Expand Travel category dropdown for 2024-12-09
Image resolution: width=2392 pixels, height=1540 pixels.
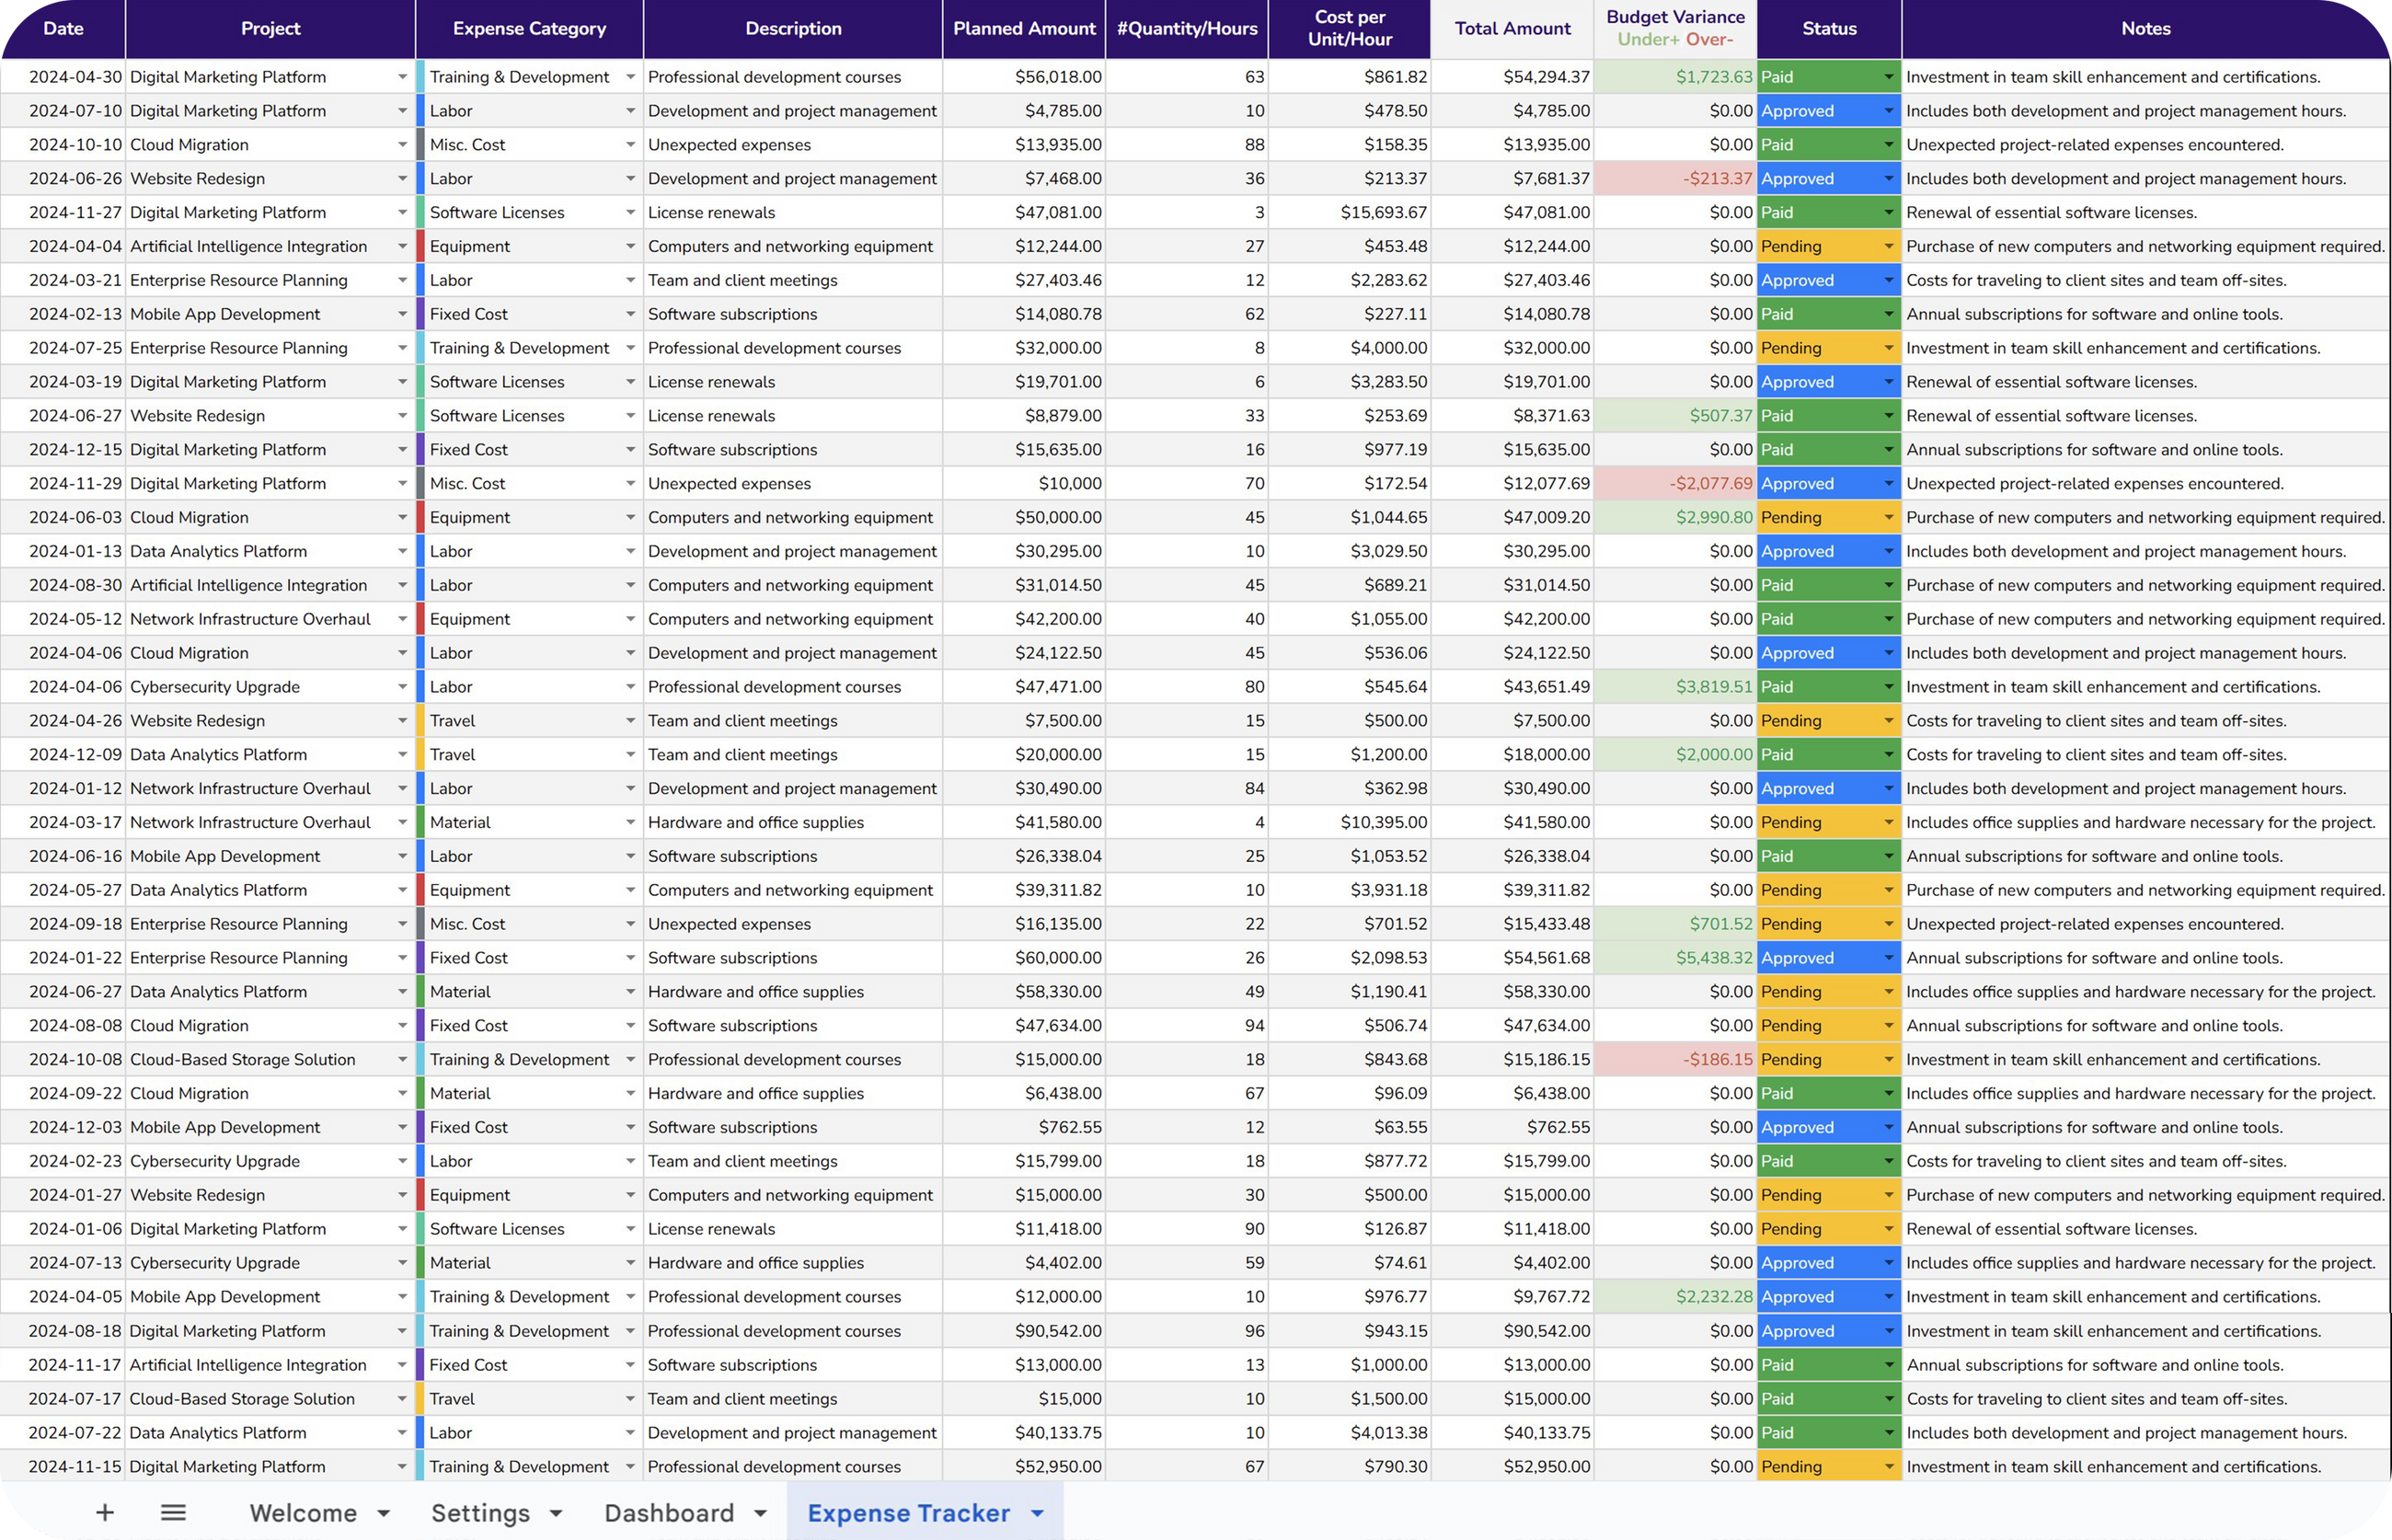(x=630, y=755)
